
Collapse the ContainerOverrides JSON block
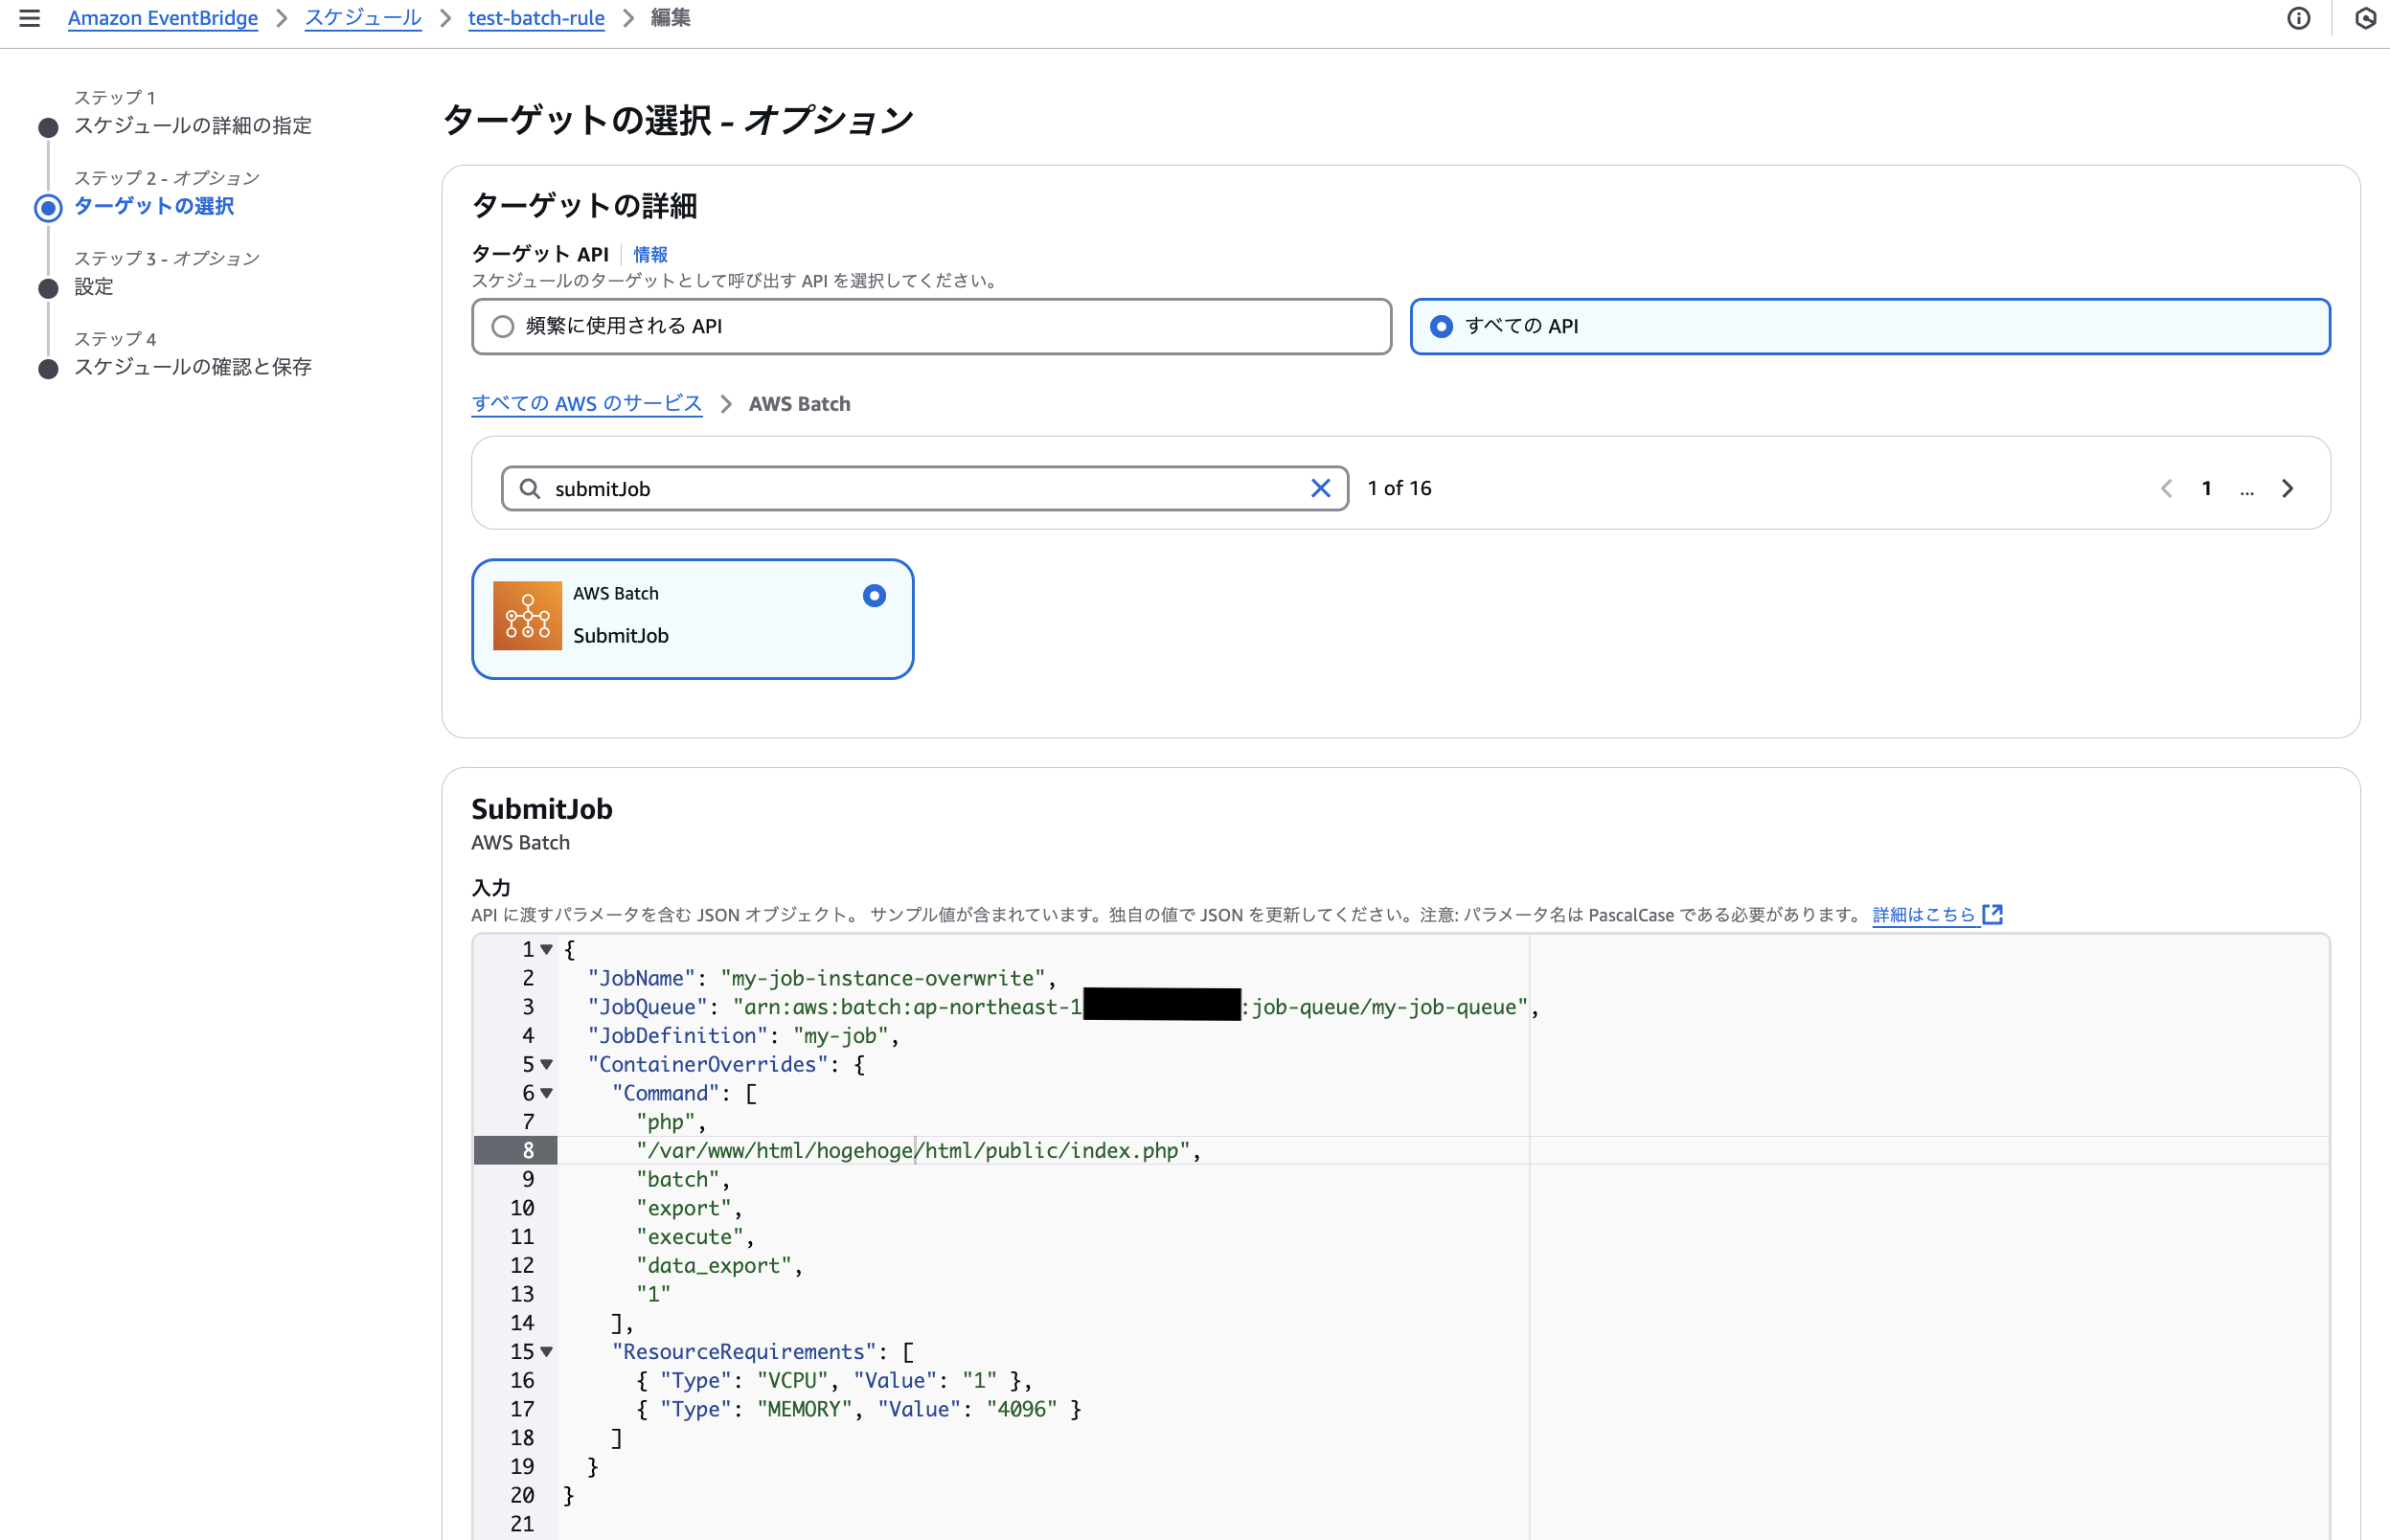pos(547,1064)
